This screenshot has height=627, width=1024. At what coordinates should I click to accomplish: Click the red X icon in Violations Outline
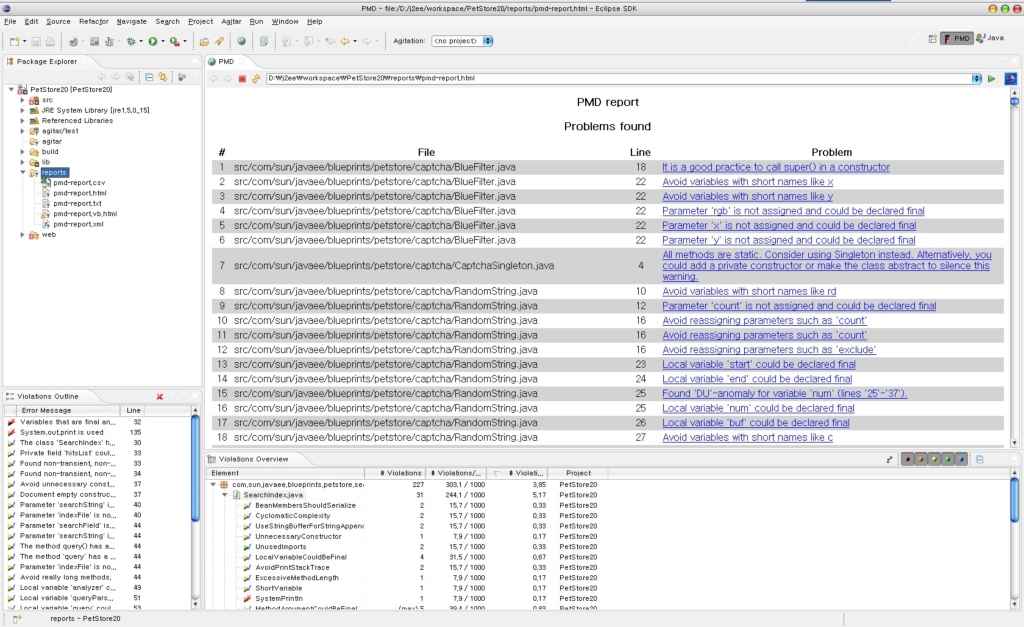[159, 396]
